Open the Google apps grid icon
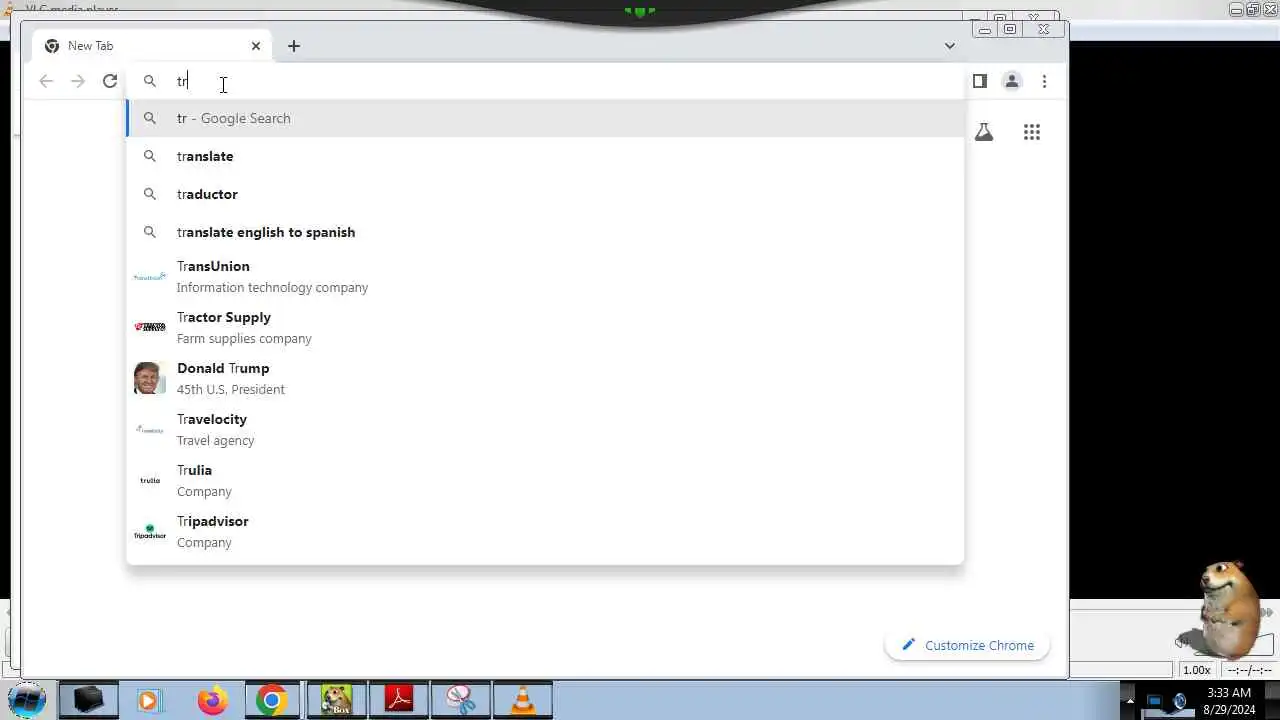The image size is (1280, 720). pyautogui.click(x=1032, y=132)
